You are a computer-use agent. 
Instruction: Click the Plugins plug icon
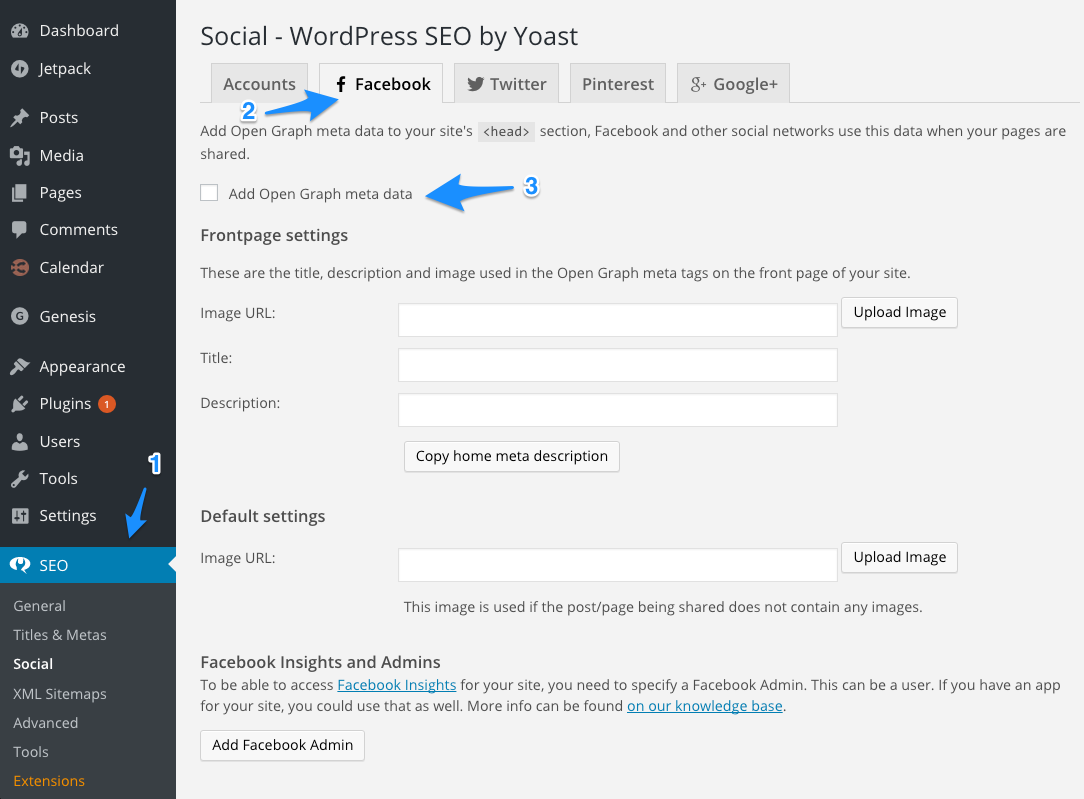(20, 404)
